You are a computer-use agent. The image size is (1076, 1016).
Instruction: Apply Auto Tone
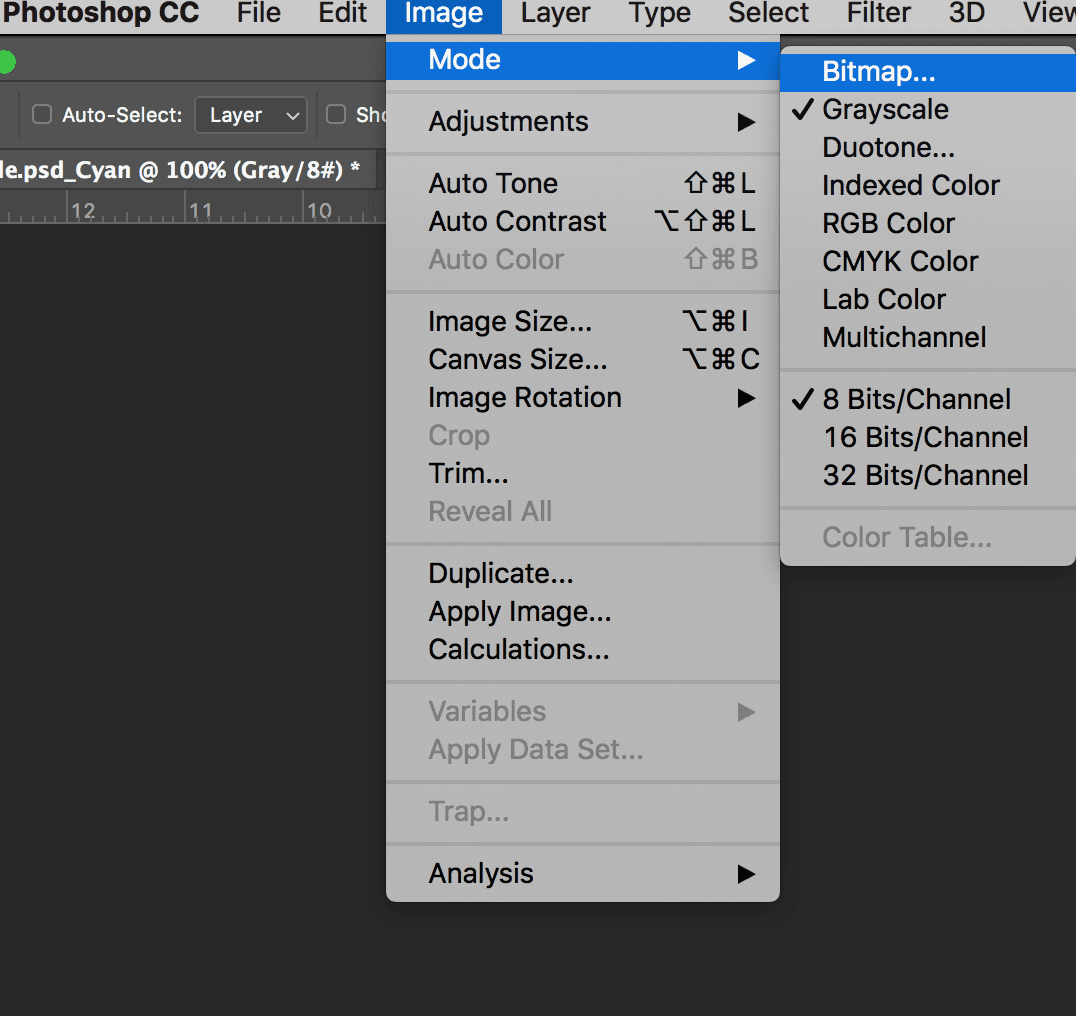click(583, 184)
